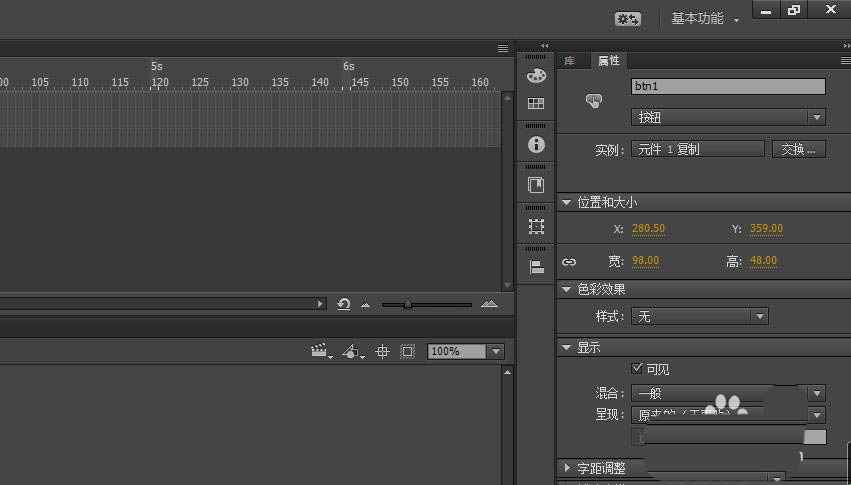Click the timeline loop reset arrow icon

point(344,304)
